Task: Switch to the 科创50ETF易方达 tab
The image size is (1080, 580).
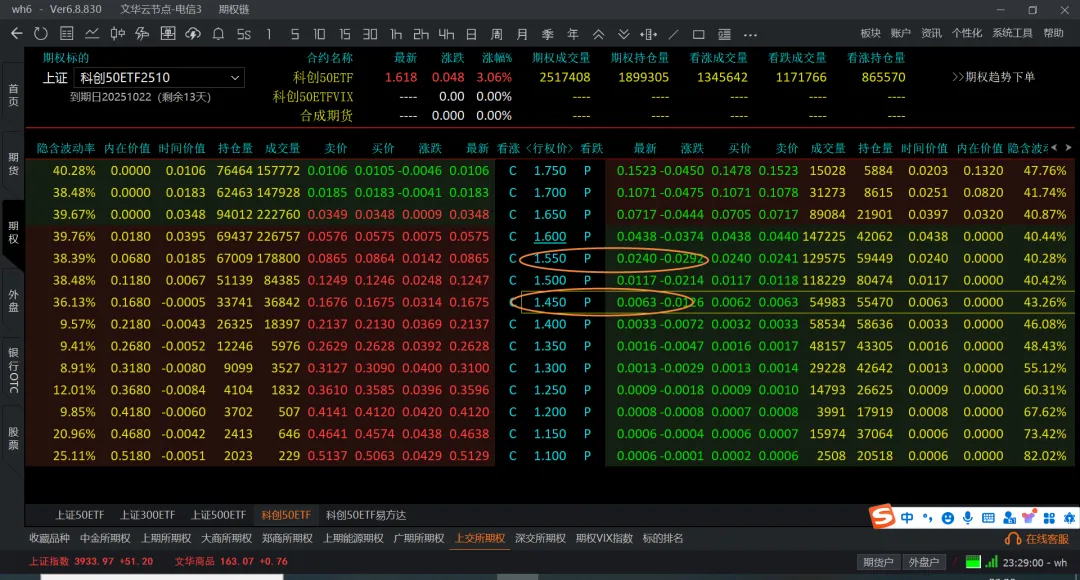Action: (x=366, y=515)
